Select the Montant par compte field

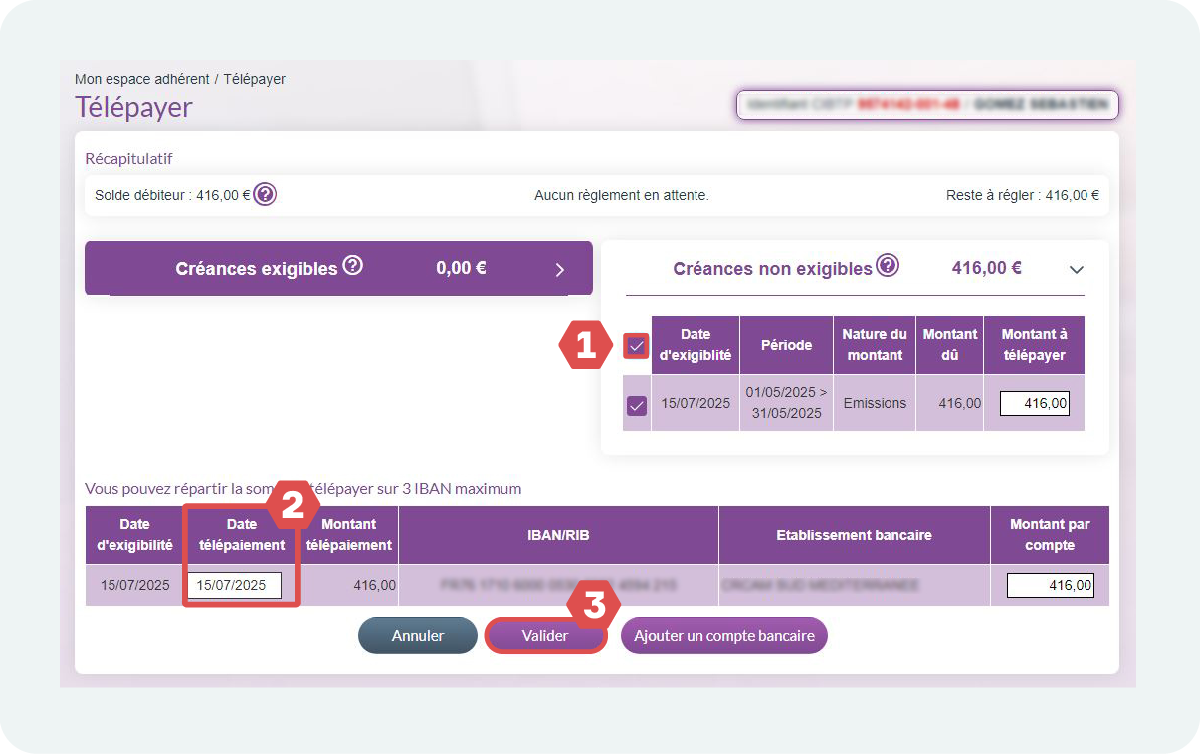tap(1050, 586)
